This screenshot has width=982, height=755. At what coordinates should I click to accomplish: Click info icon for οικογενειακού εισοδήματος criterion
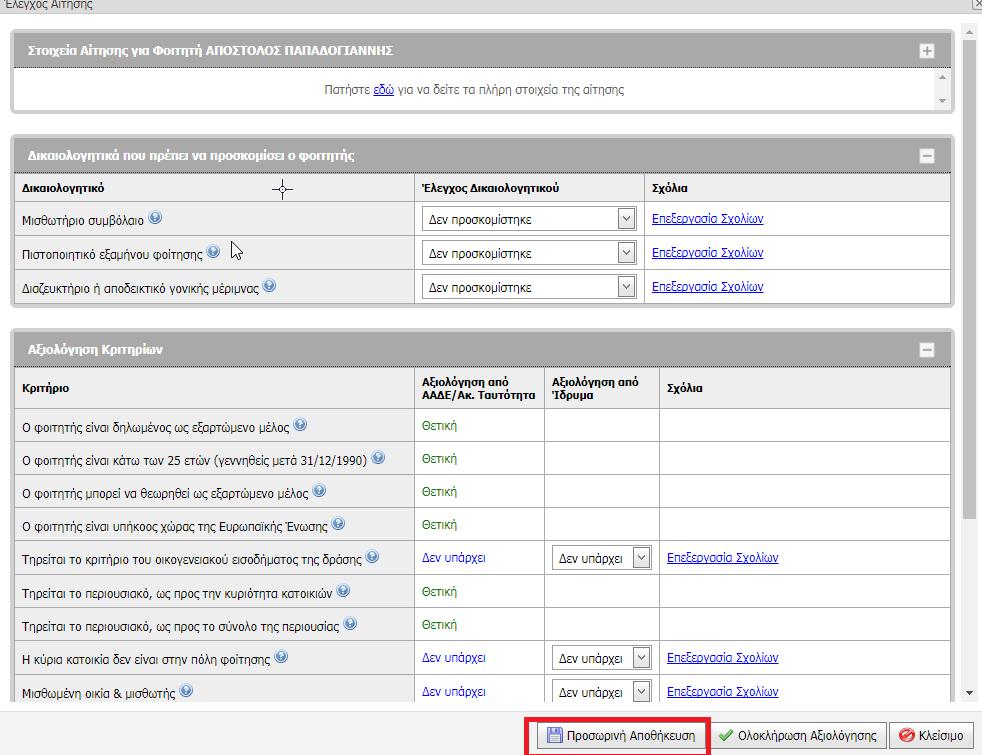[372, 557]
